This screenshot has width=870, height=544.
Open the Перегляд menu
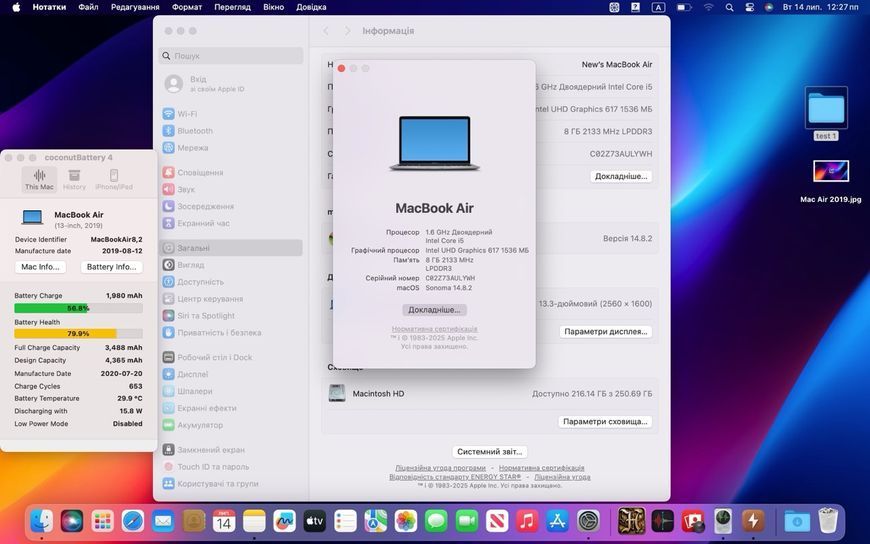point(232,7)
